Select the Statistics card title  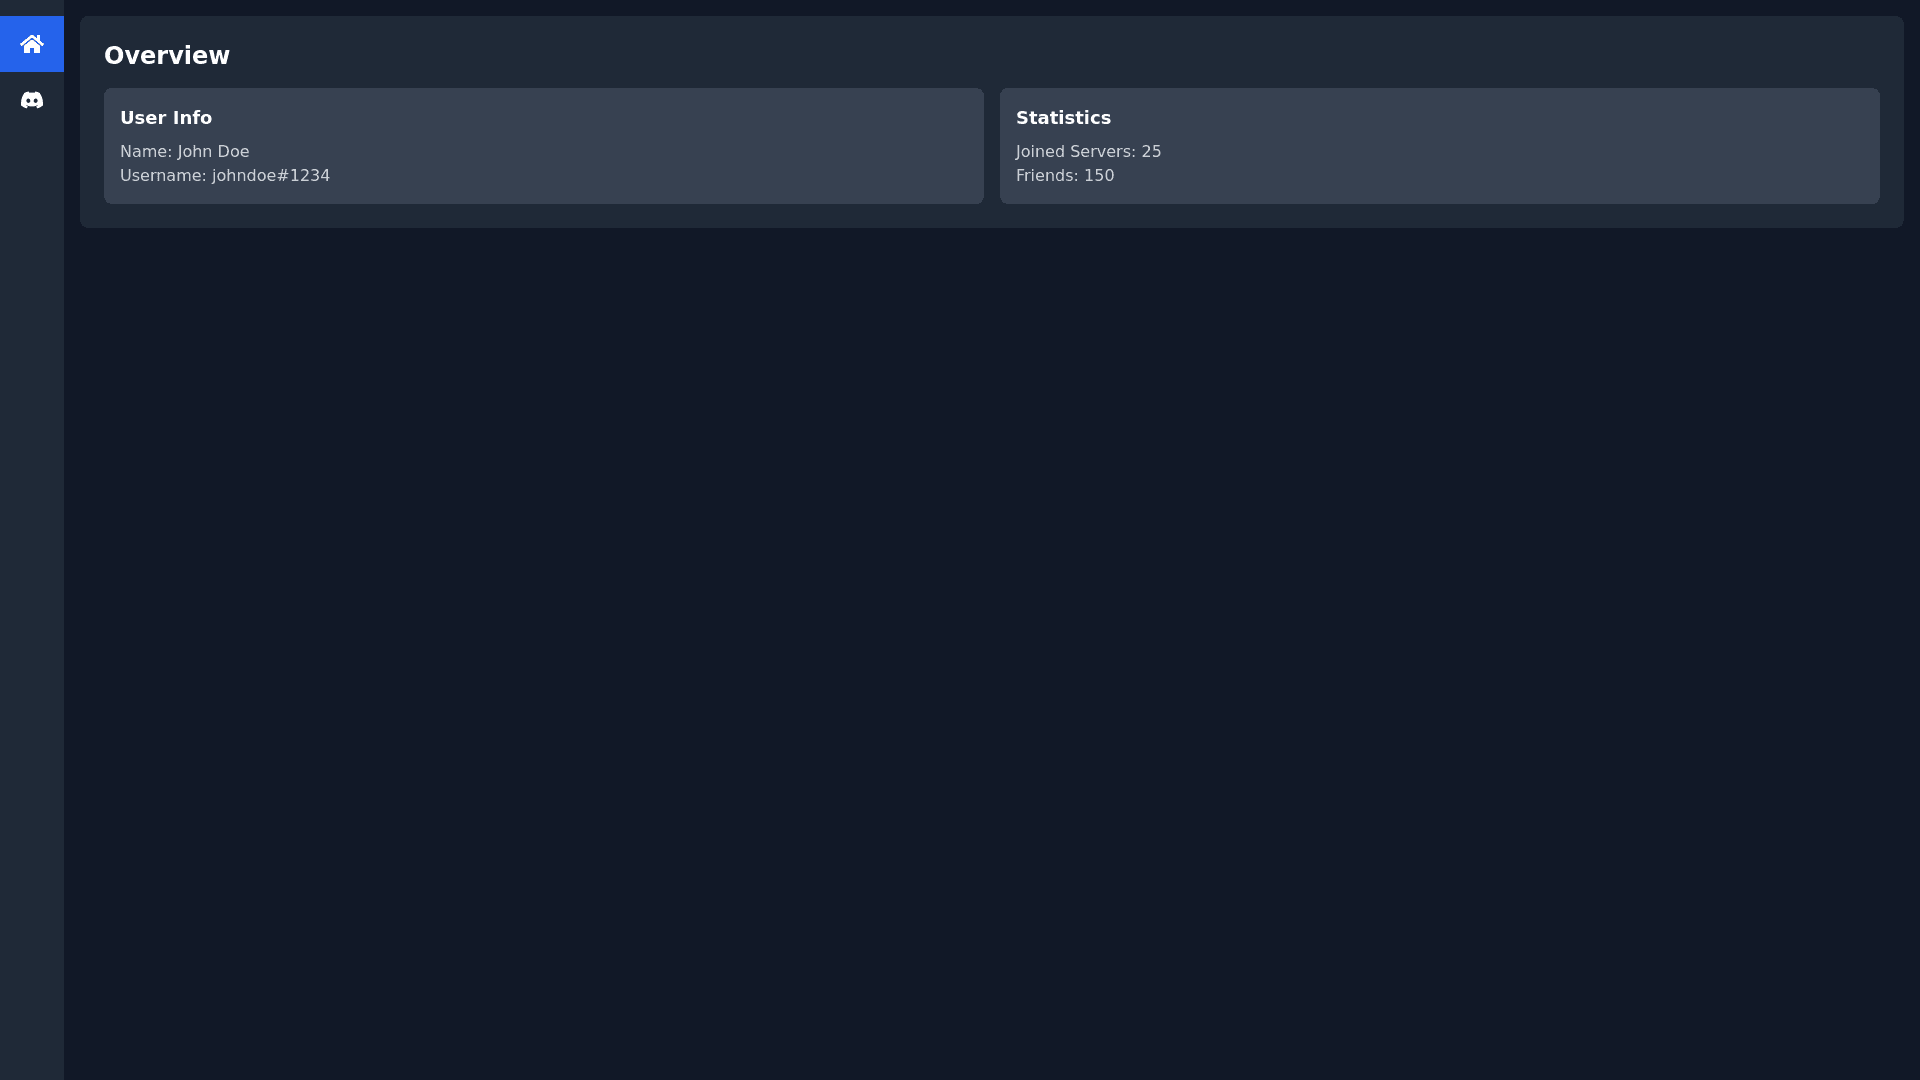[1063, 118]
